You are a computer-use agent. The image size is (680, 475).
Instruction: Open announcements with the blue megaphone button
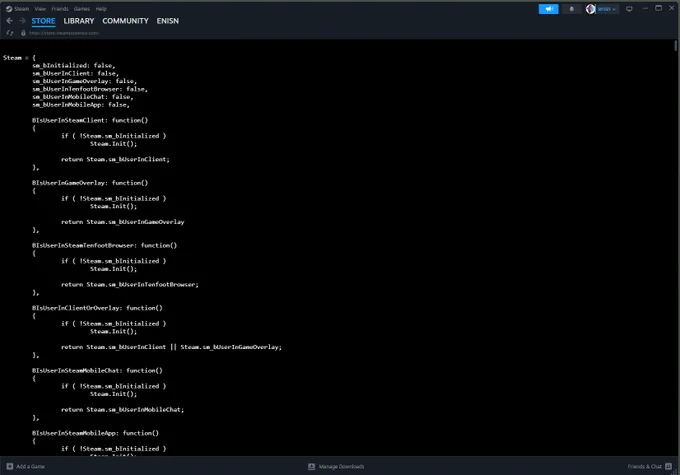[549, 9]
